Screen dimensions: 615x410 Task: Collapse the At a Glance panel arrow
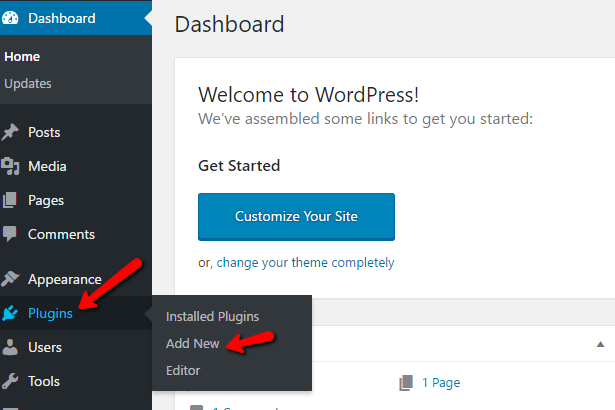click(x=600, y=344)
